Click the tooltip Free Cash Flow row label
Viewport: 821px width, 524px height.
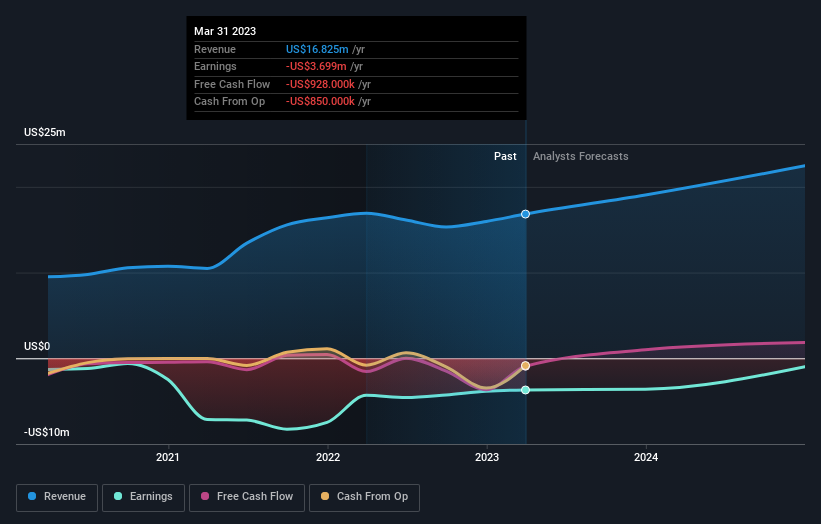(x=232, y=84)
